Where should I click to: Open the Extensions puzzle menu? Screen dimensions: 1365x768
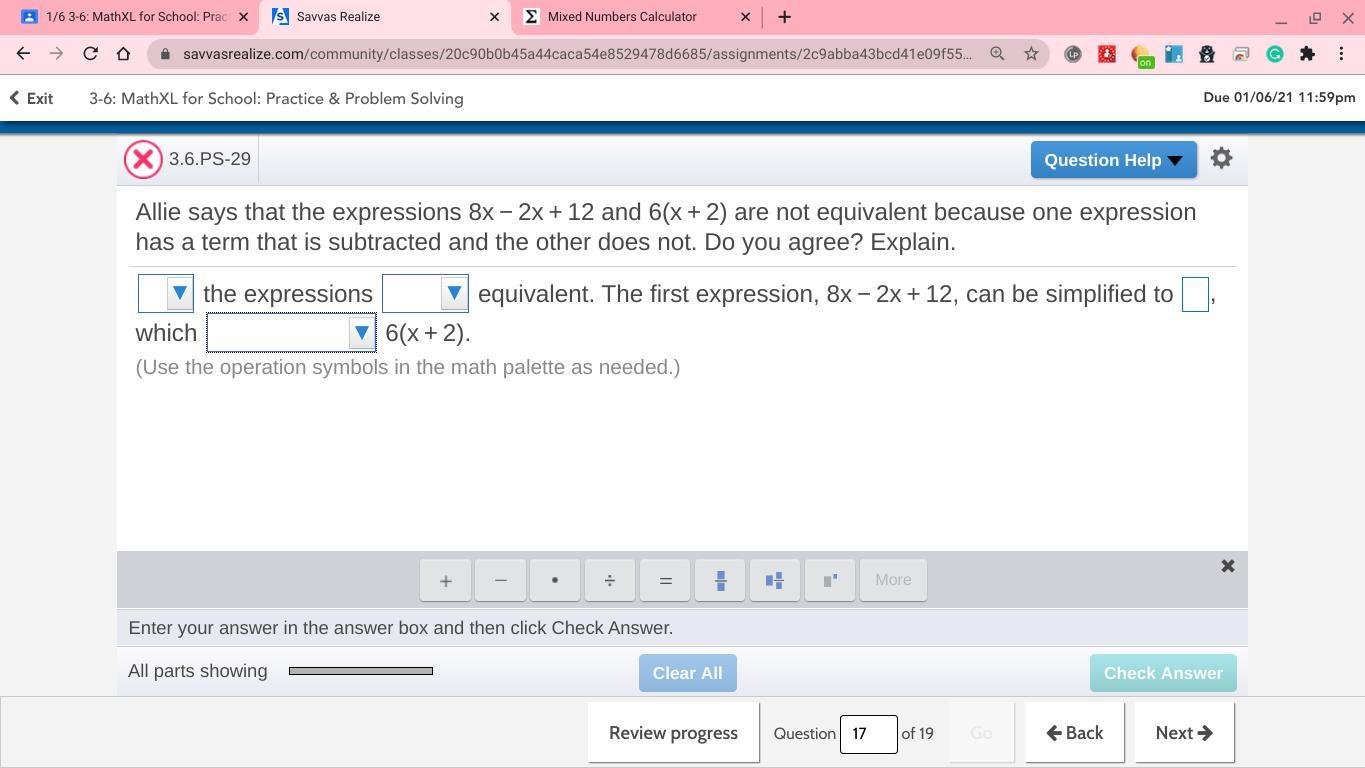(x=1308, y=54)
